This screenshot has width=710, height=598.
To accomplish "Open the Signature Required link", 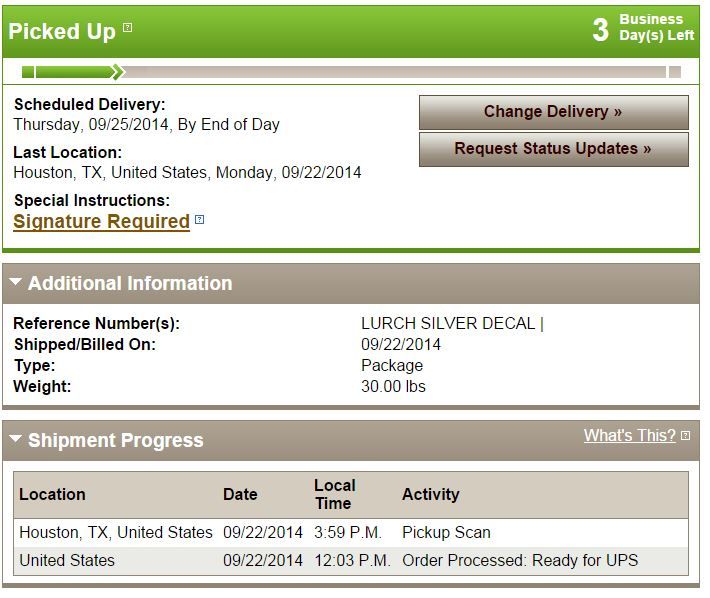I will (101, 221).
